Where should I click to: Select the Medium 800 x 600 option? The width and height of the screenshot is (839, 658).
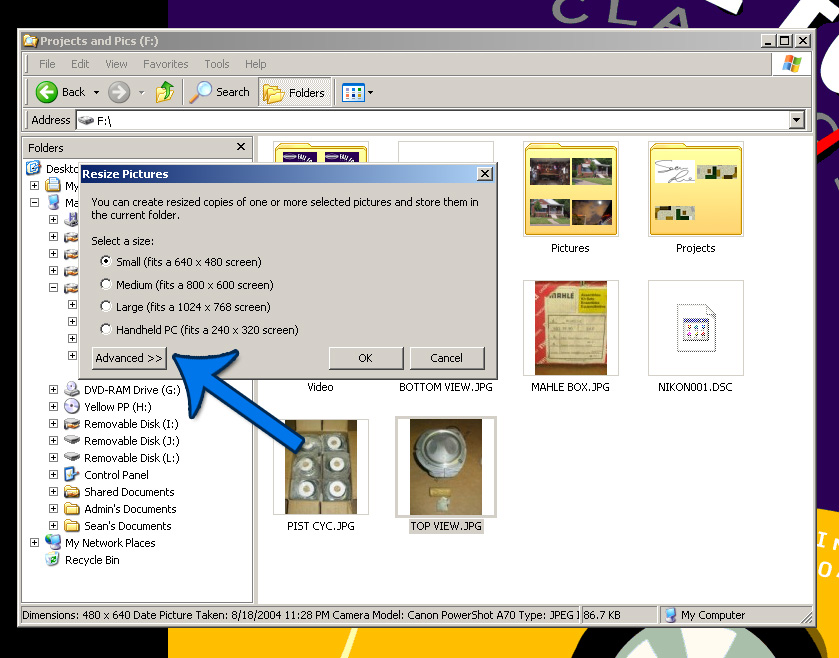[106, 284]
